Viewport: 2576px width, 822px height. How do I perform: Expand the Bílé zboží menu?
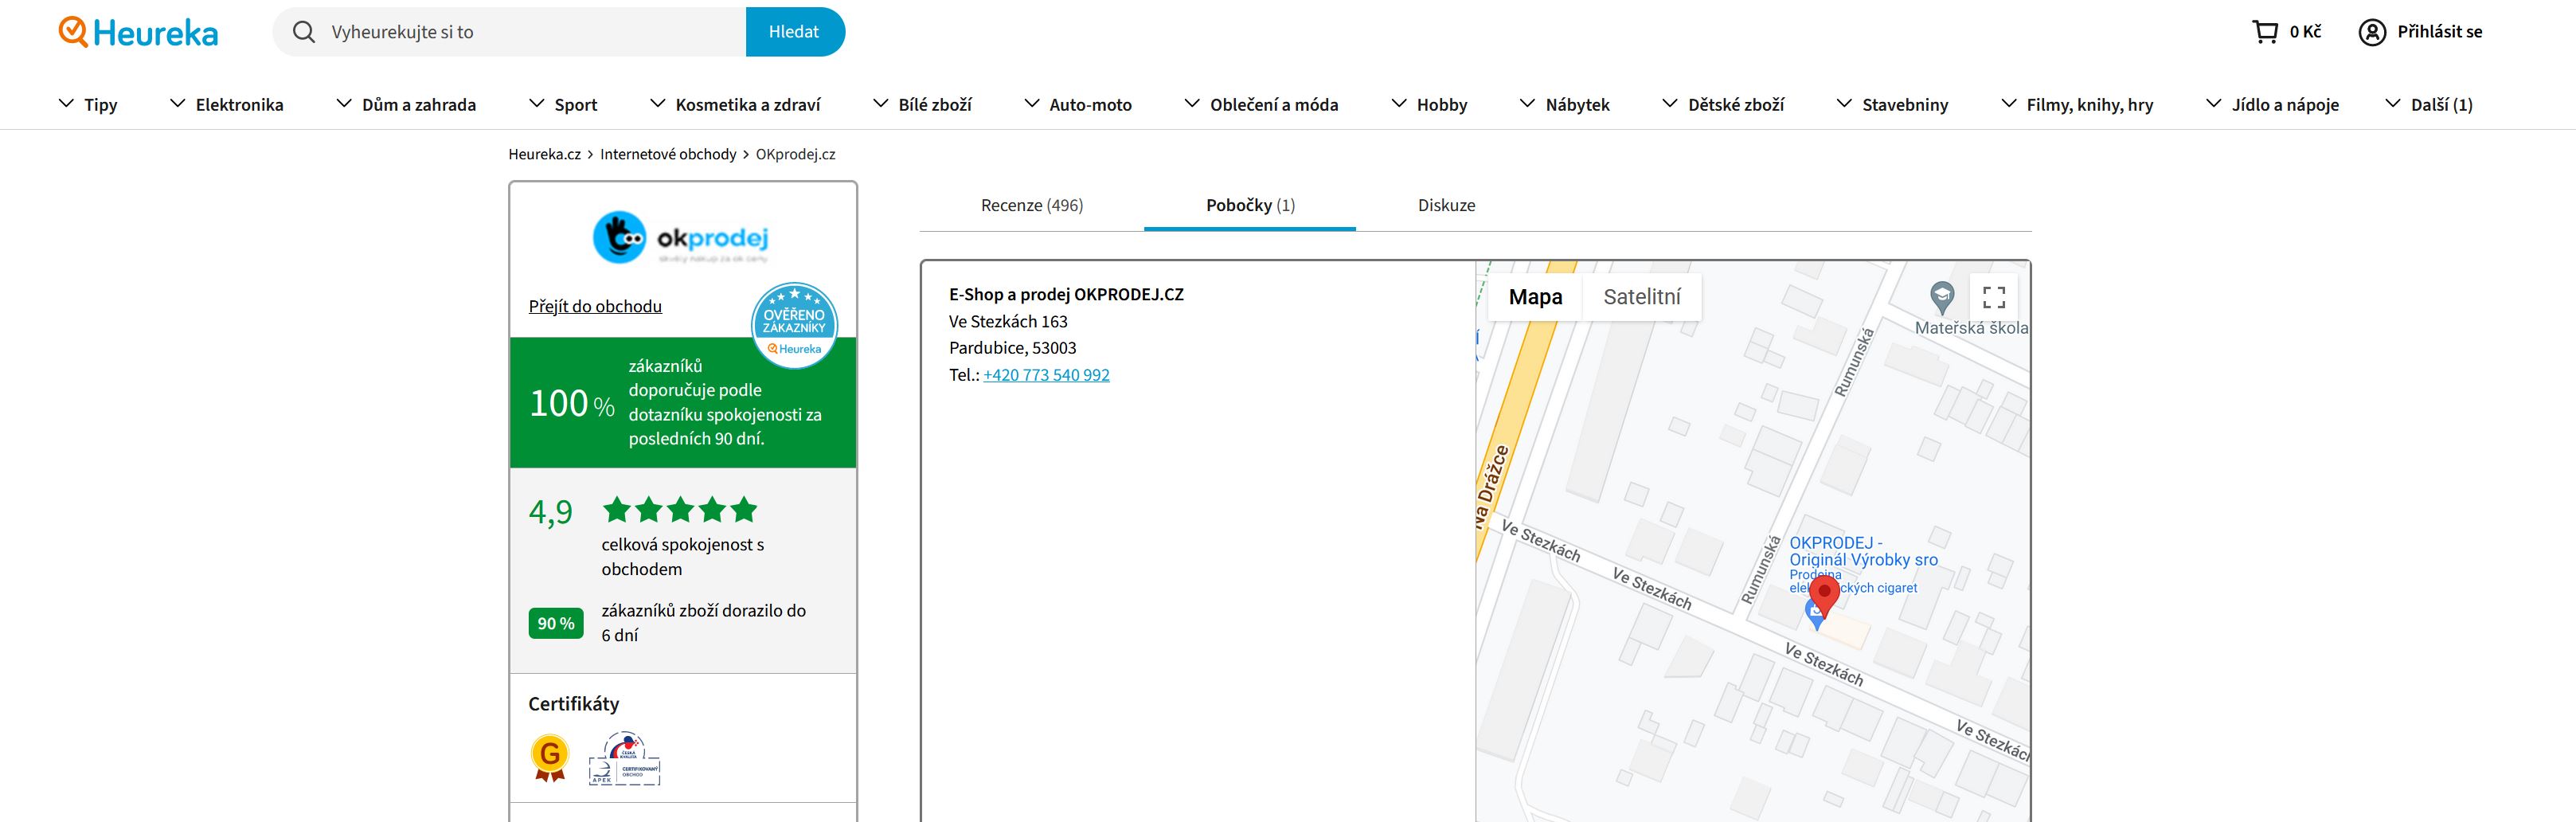tap(922, 104)
